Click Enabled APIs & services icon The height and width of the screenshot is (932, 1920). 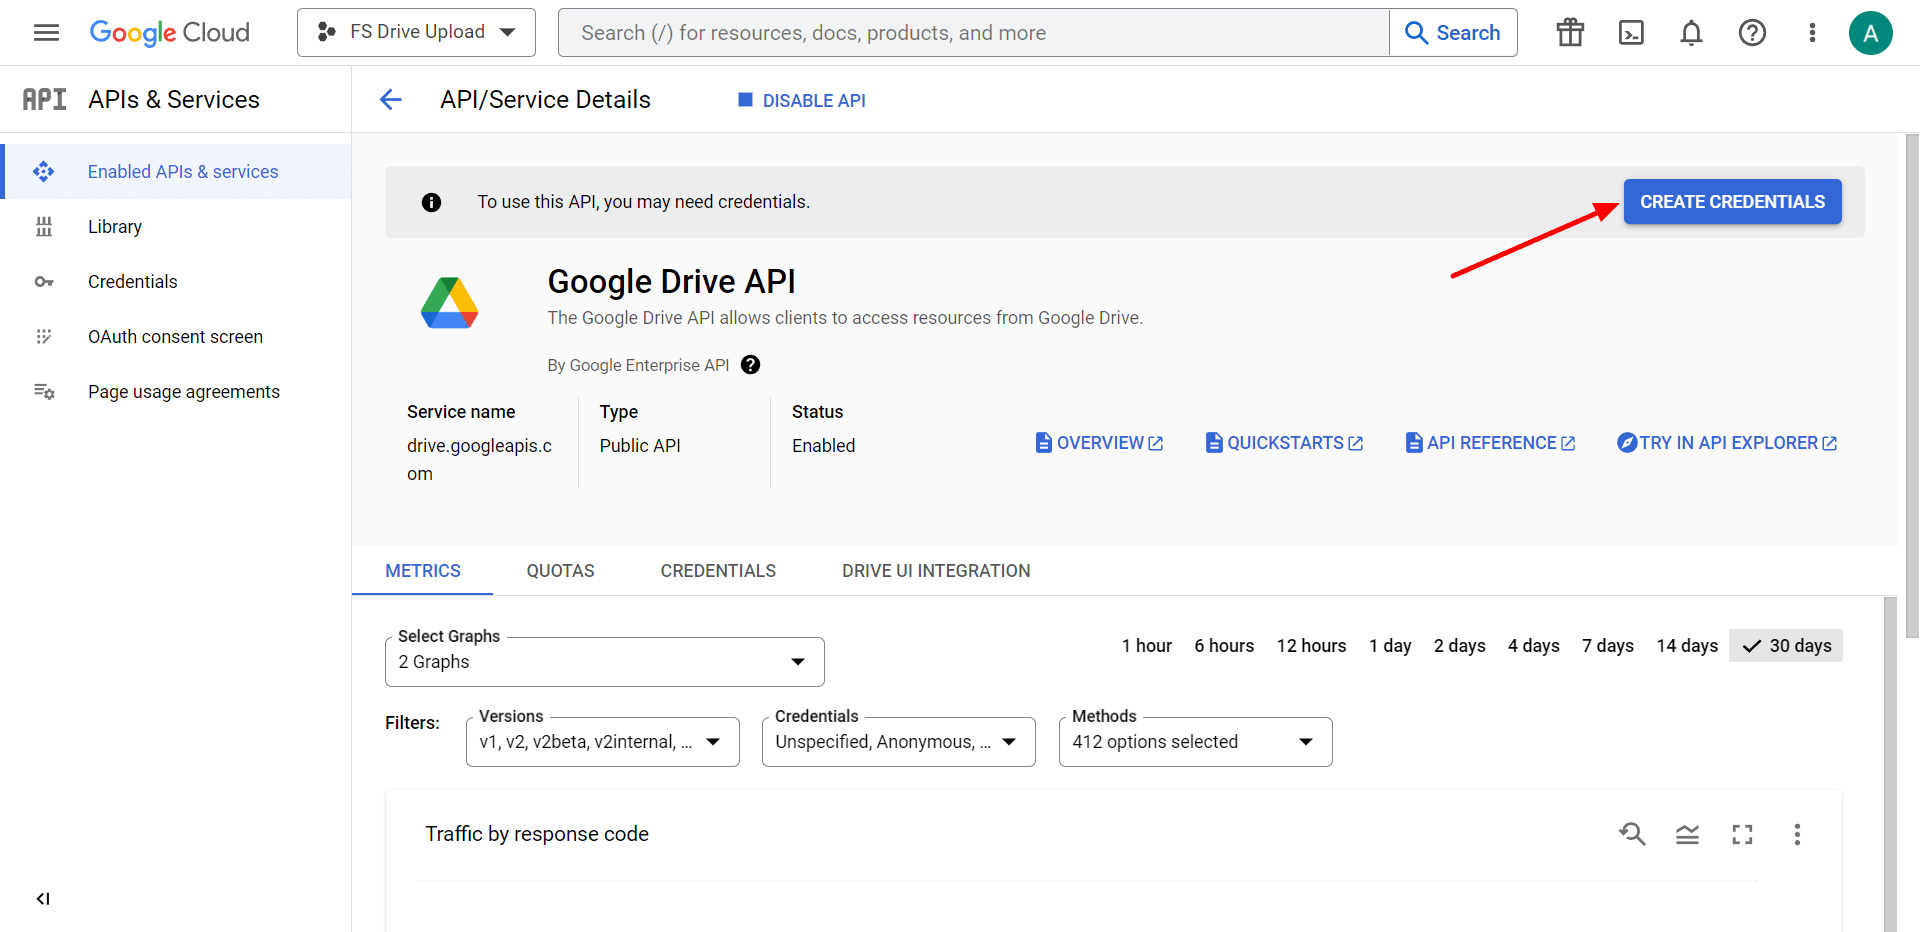tap(44, 172)
